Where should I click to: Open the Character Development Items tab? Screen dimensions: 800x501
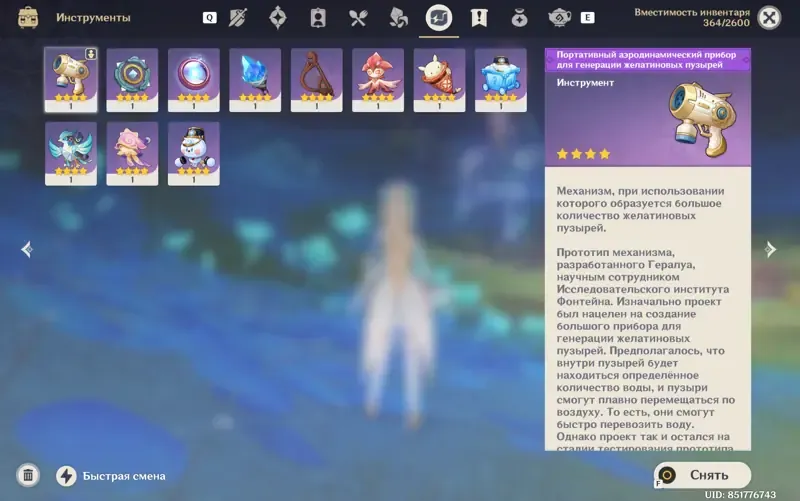(x=318, y=18)
